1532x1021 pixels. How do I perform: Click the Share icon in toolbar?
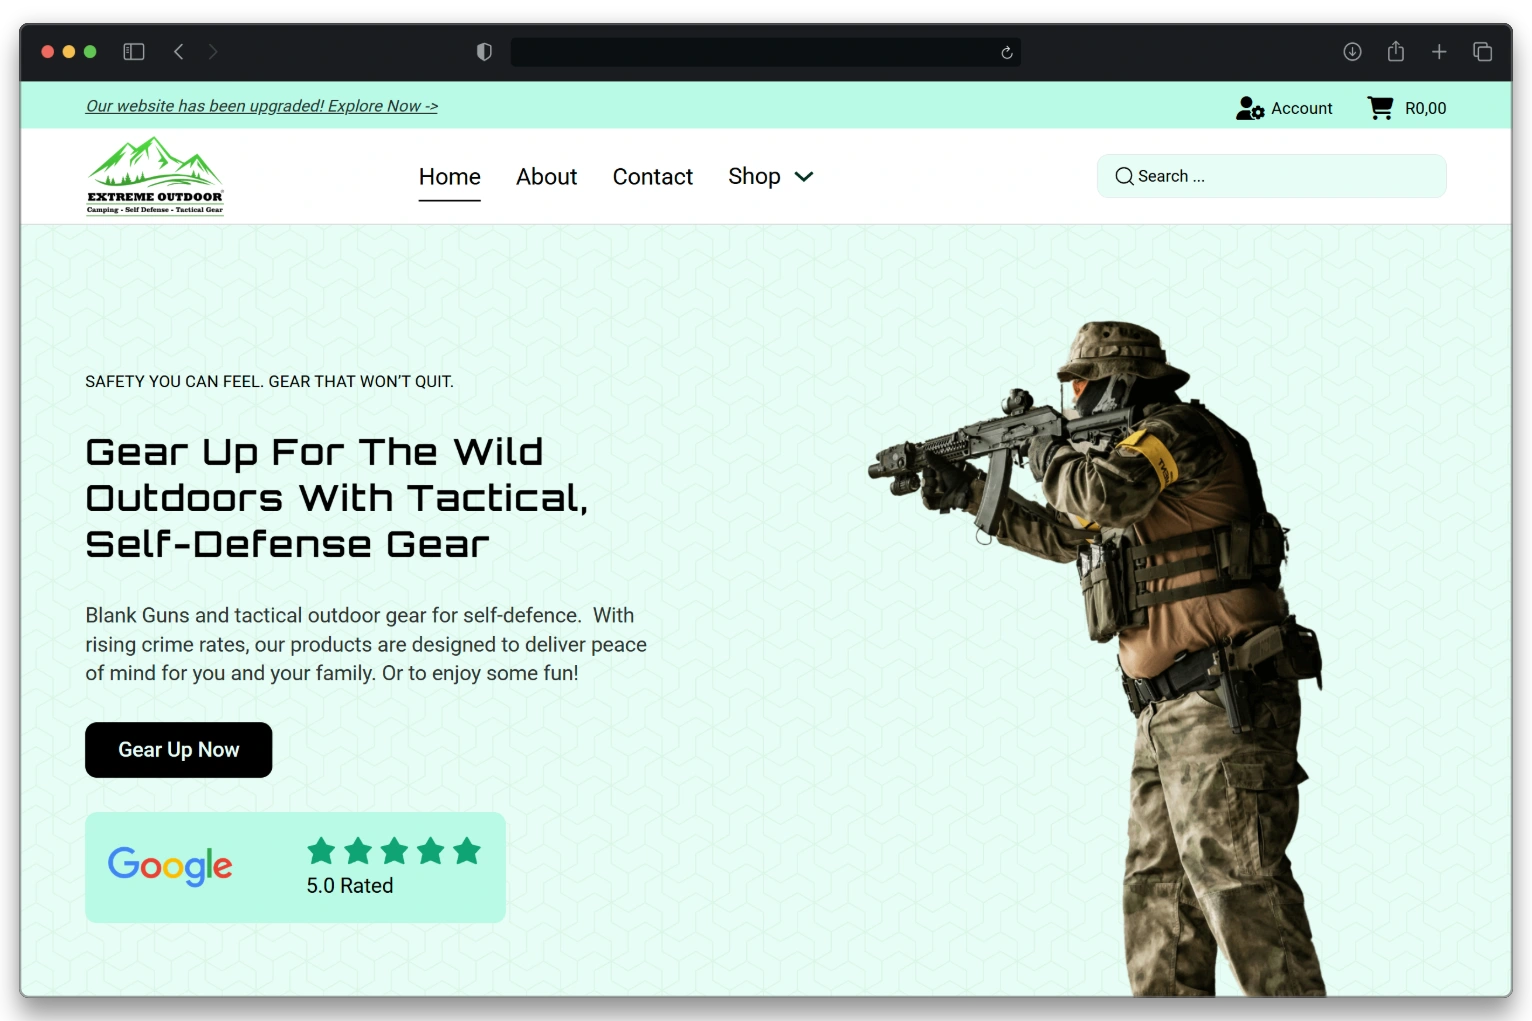(x=1396, y=52)
